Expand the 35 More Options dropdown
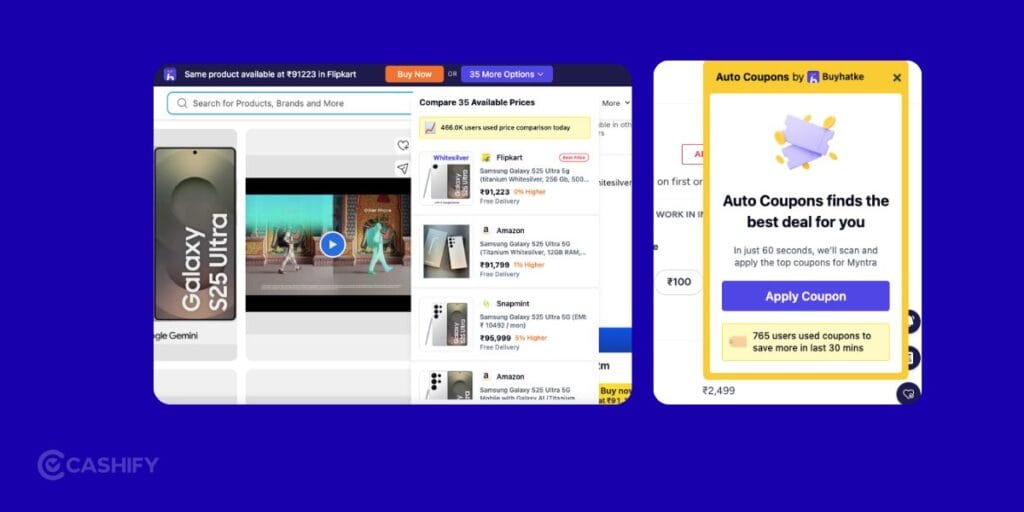 [x=507, y=74]
